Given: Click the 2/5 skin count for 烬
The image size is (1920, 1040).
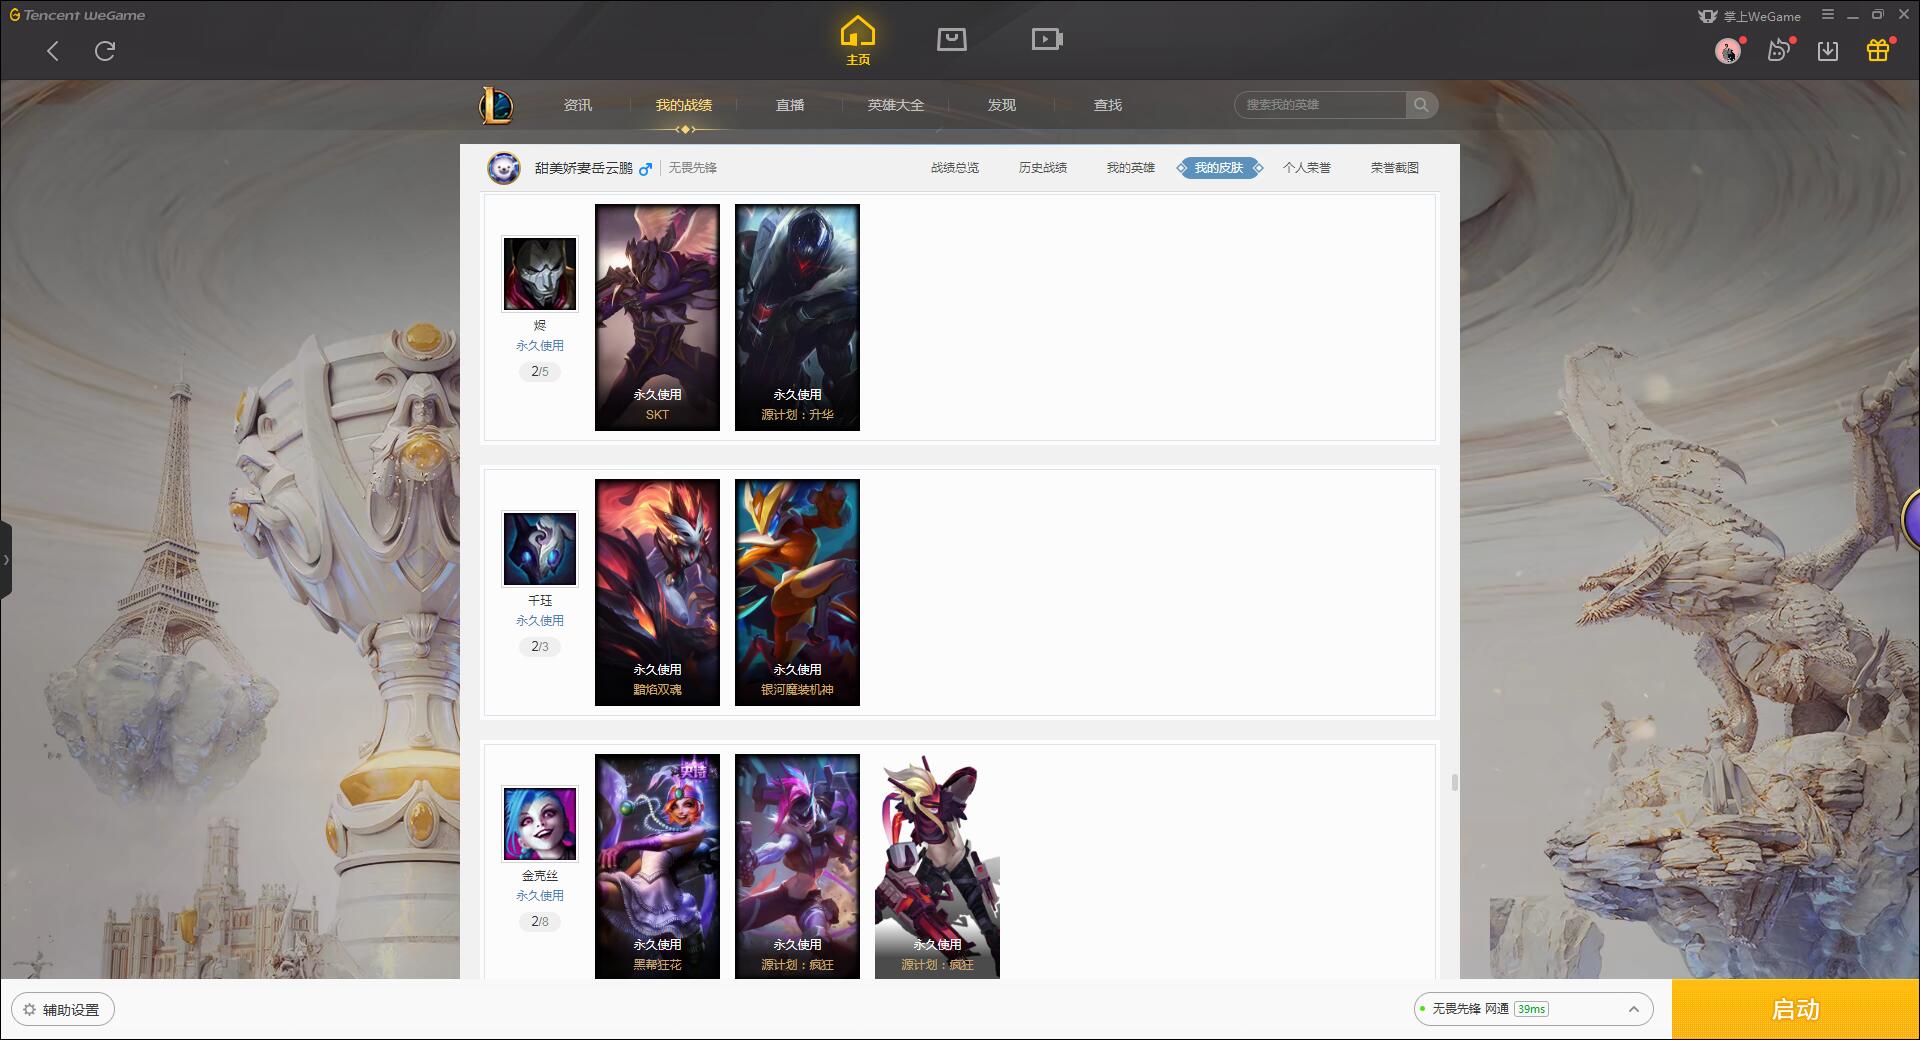Looking at the screenshot, I should point(540,372).
